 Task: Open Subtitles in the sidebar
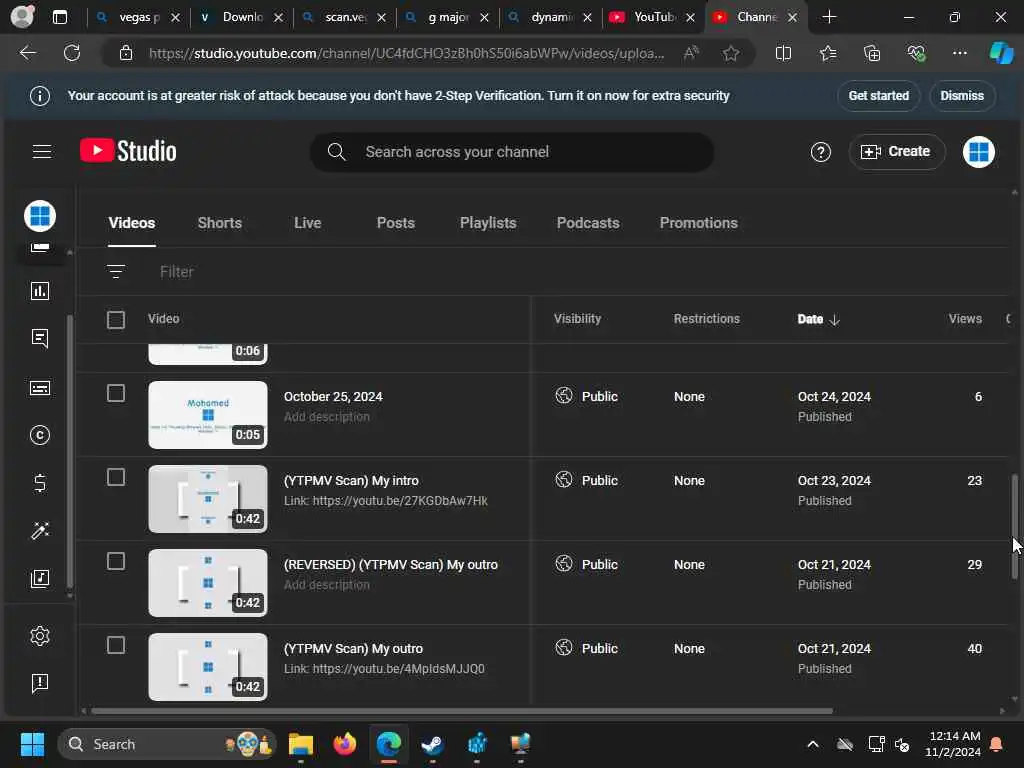pyautogui.click(x=40, y=388)
